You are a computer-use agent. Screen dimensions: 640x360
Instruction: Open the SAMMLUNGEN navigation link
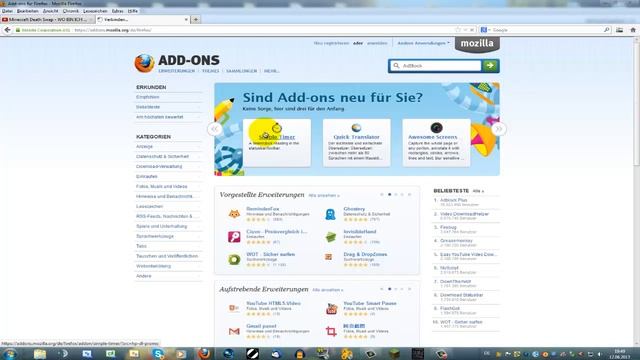pyautogui.click(x=242, y=71)
